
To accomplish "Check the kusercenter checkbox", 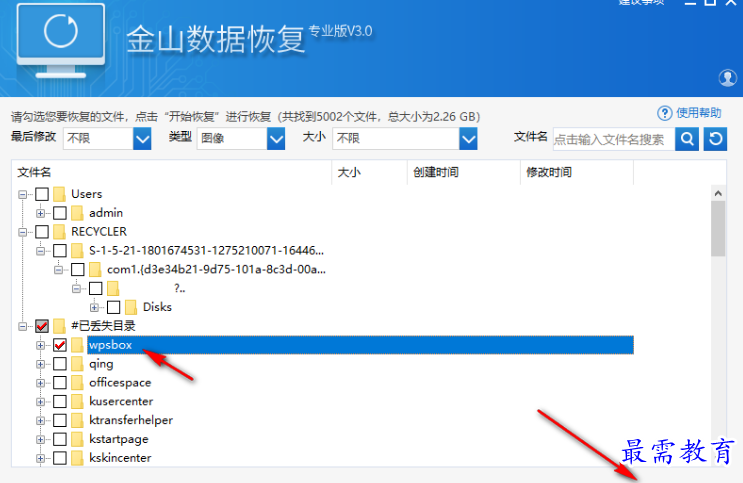I will click(x=60, y=401).
